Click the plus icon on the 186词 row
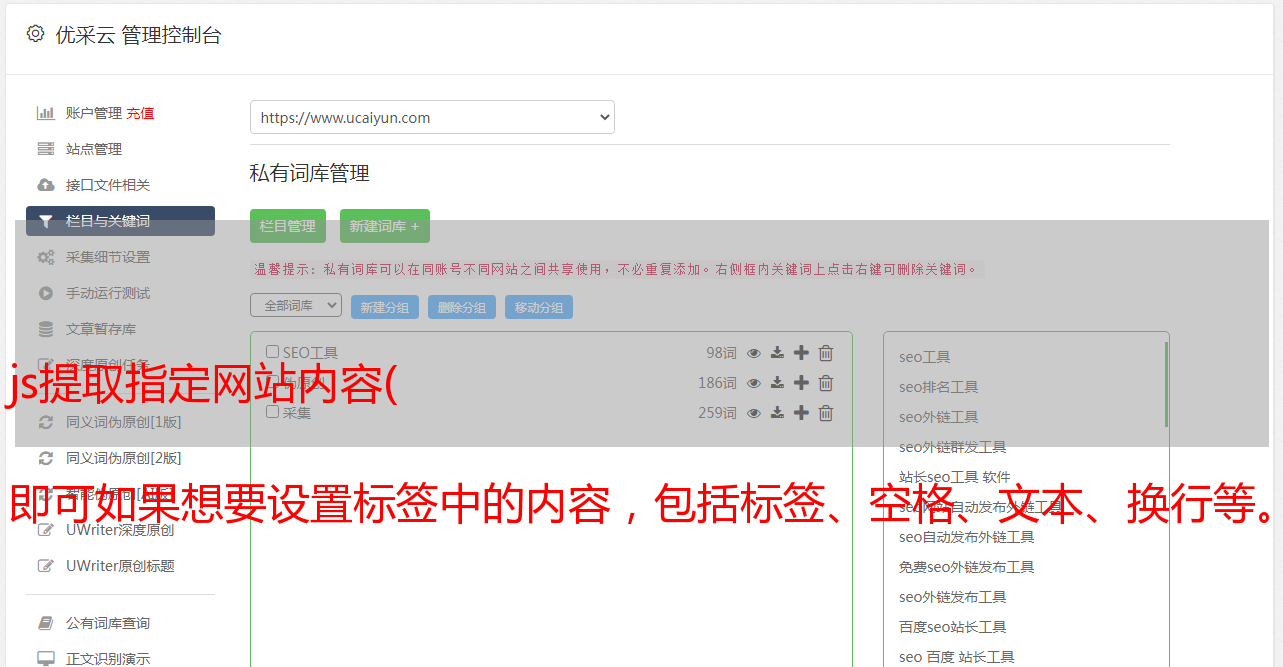 801,383
